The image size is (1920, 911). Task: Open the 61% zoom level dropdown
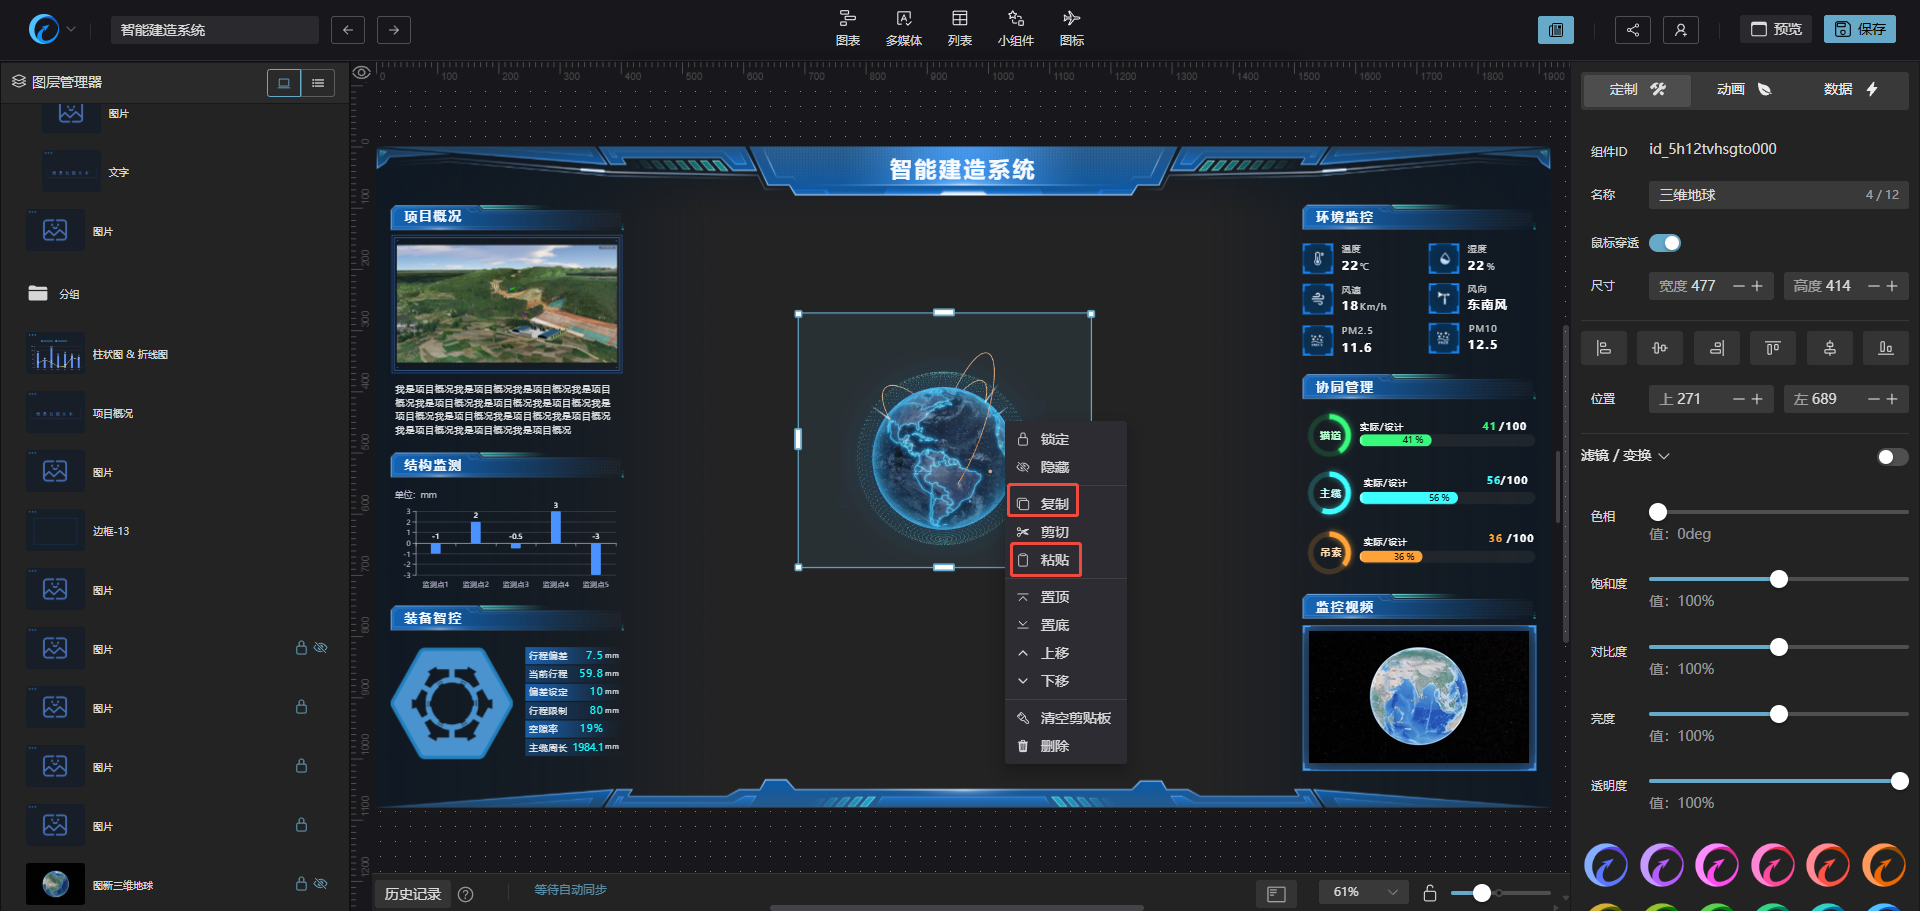(1364, 892)
